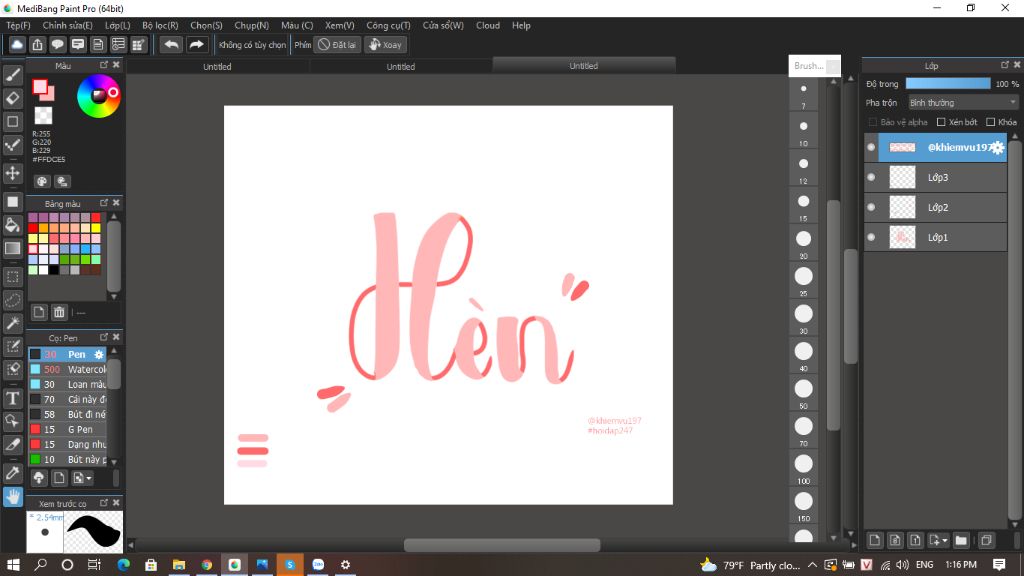1024x576 pixels.
Task: Click the Redo arrow button
Action: 196,44
